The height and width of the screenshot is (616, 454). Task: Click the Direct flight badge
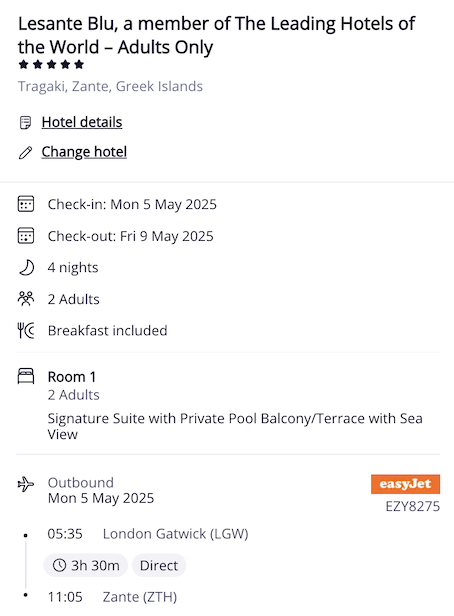pyautogui.click(x=159, y=565)
